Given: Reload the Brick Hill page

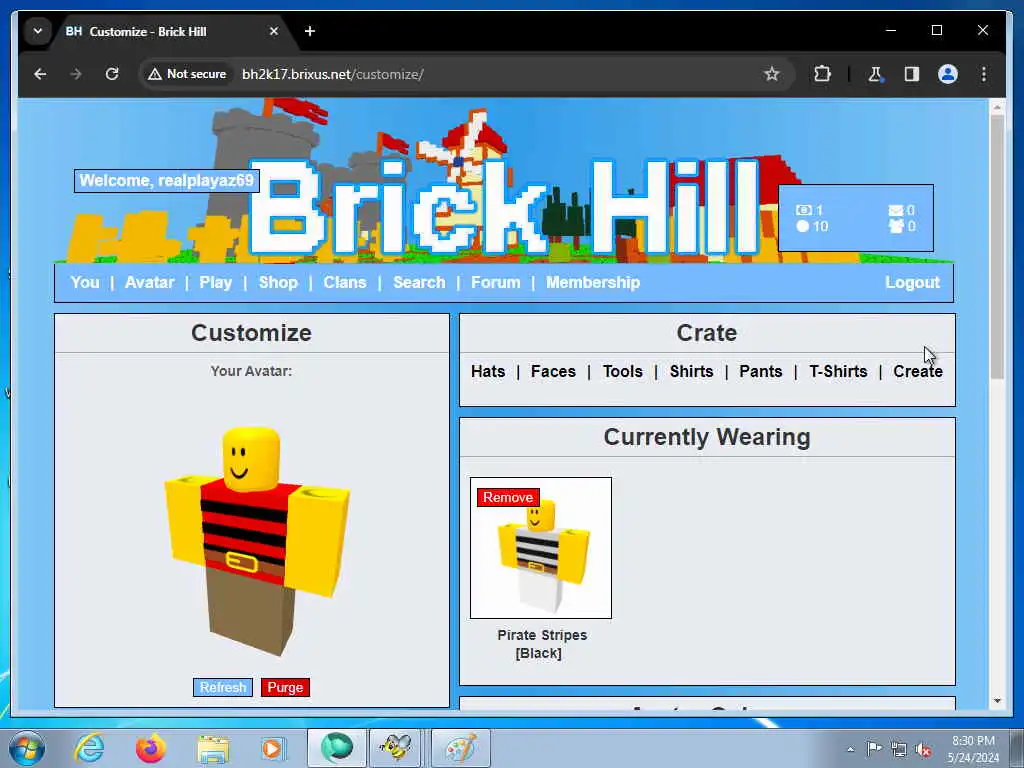Looking at the screenshot, I should pos(112,74).
